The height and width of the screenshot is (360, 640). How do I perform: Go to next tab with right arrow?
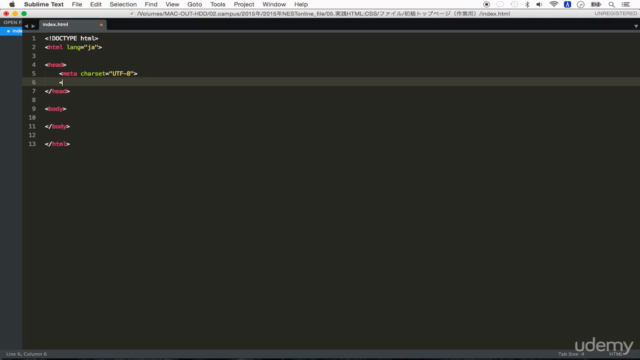[33, 26]
